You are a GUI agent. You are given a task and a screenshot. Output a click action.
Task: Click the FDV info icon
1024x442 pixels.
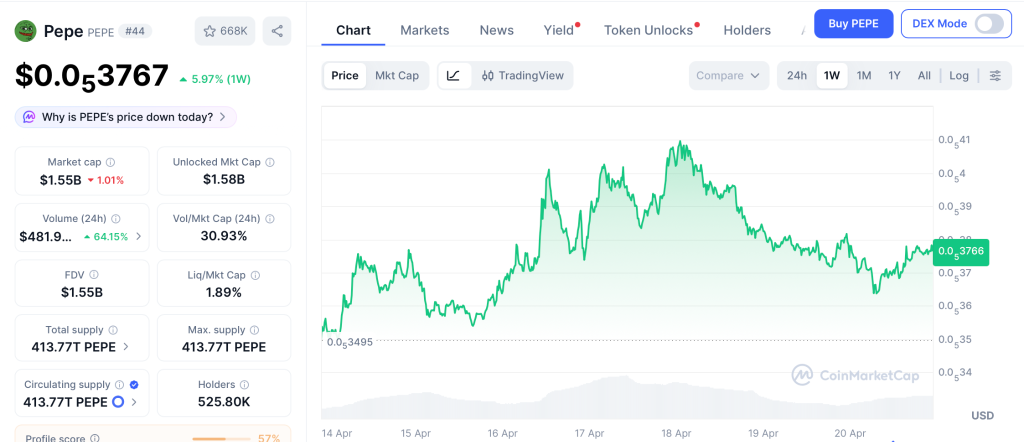[x=94, y=274]
